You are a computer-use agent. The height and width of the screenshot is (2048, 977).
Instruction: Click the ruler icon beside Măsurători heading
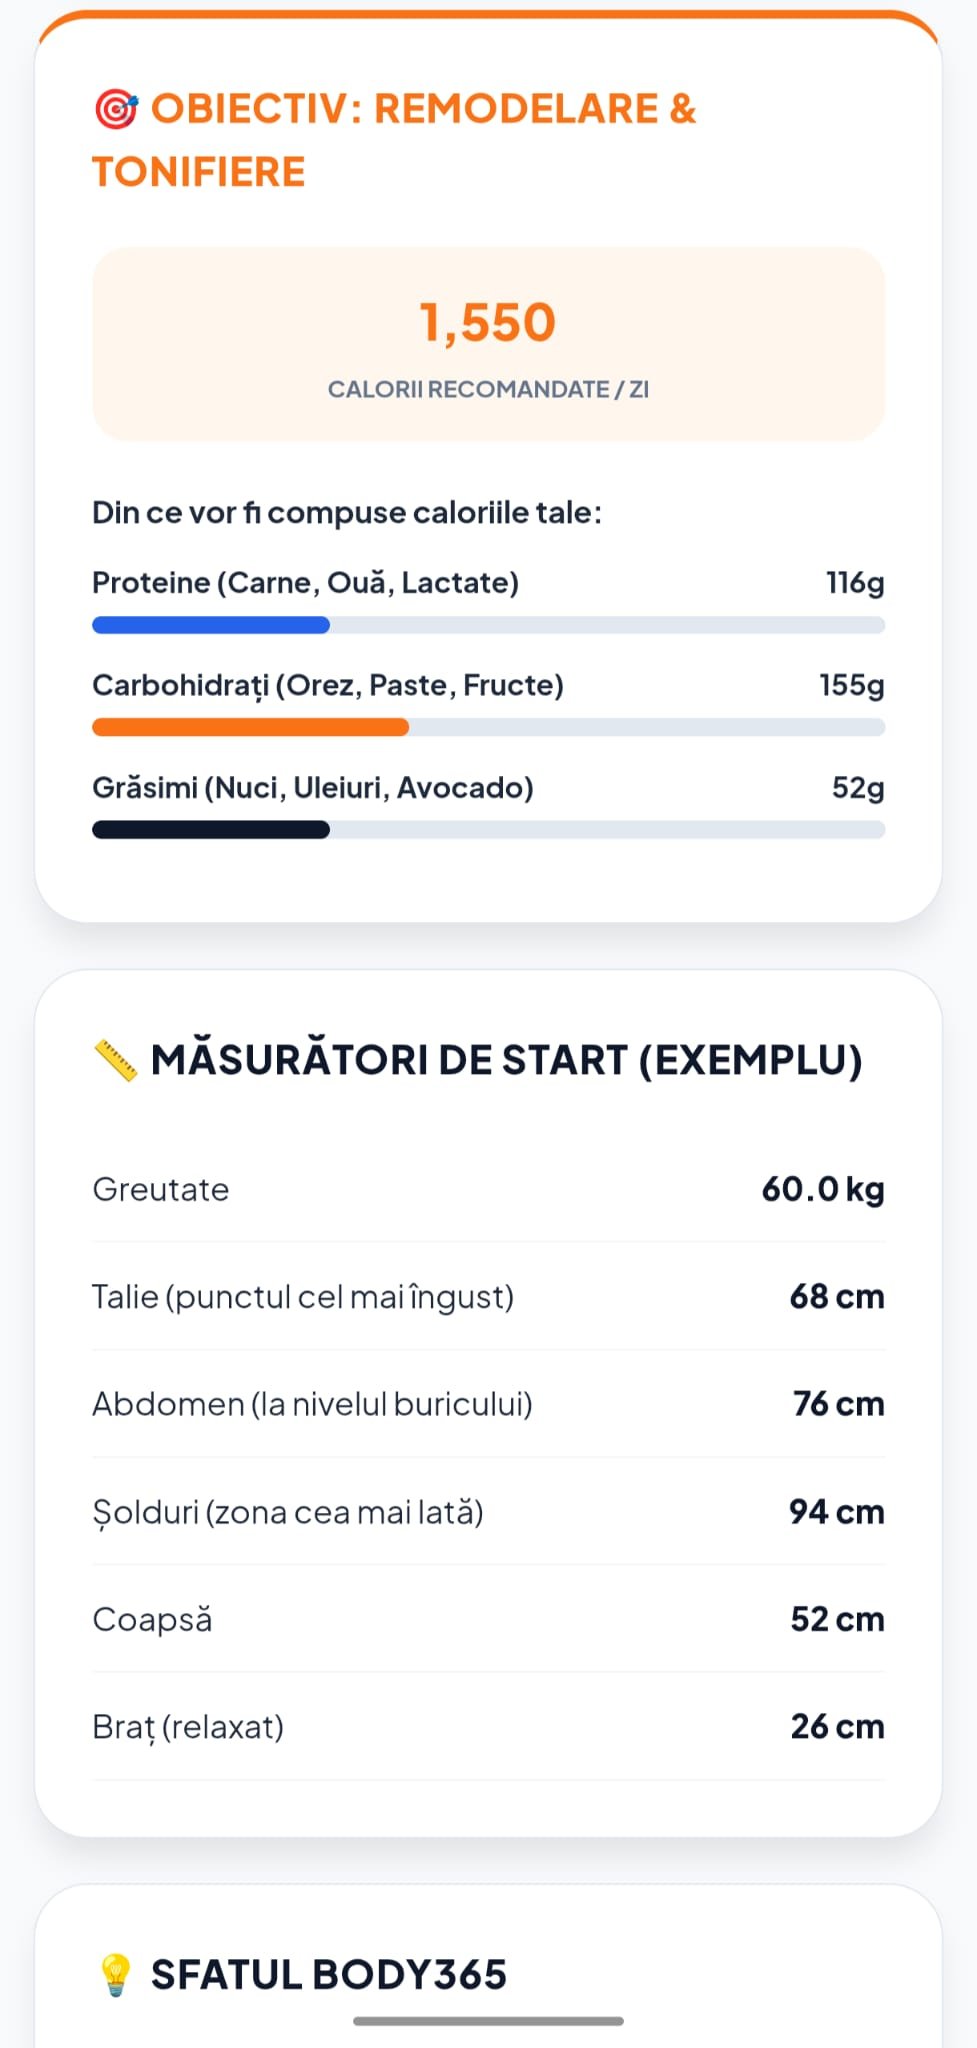(x=116, y=1060)
